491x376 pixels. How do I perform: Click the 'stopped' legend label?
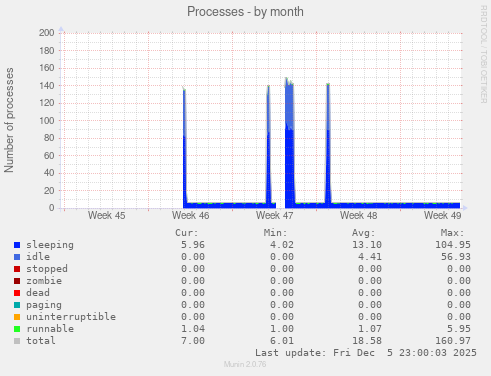coord(47,269)
